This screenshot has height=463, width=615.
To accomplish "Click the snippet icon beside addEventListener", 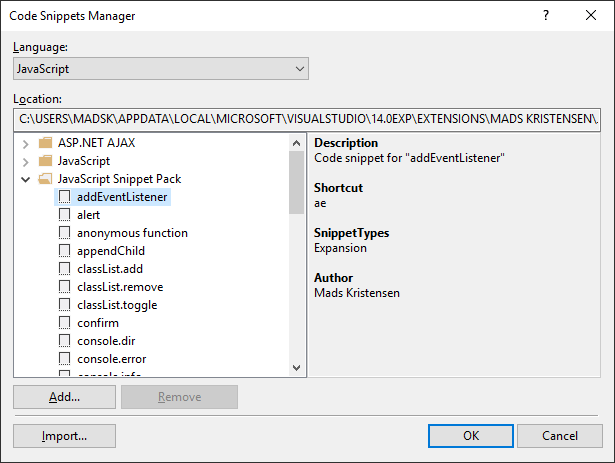I will [65, 197].
